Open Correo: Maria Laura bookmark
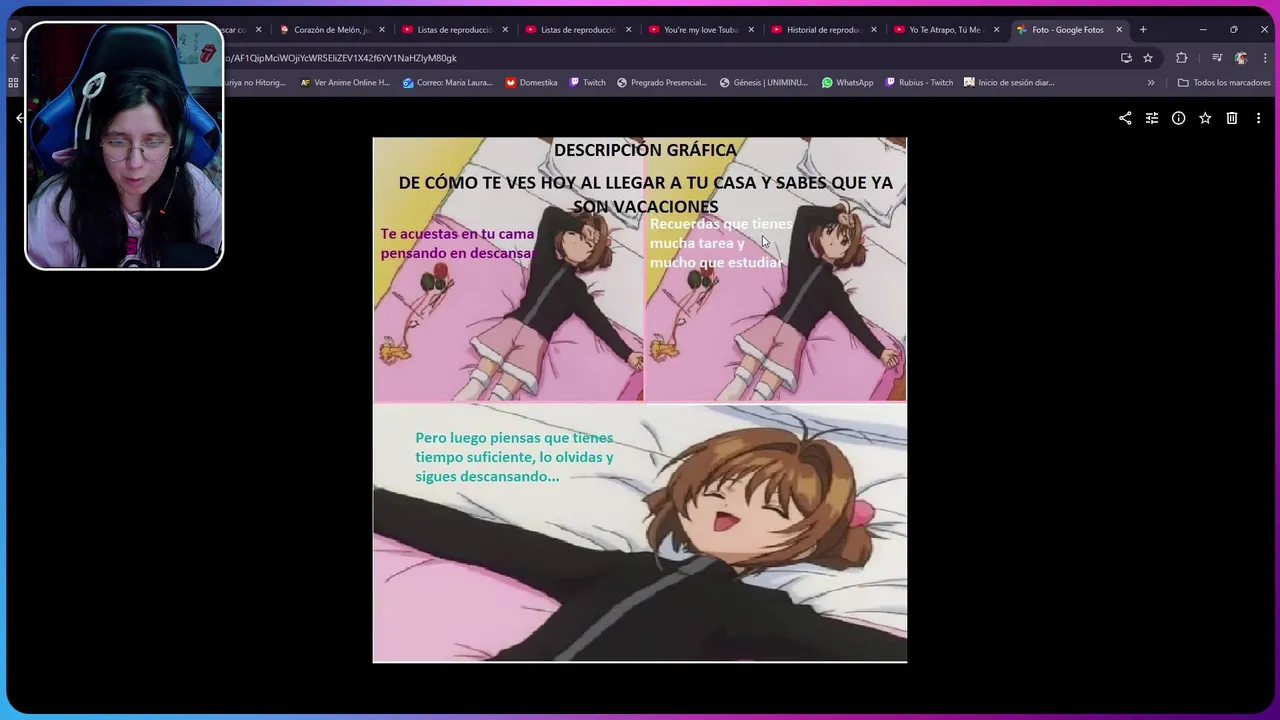The image size is (1280, 720). (x=448, y=83)
